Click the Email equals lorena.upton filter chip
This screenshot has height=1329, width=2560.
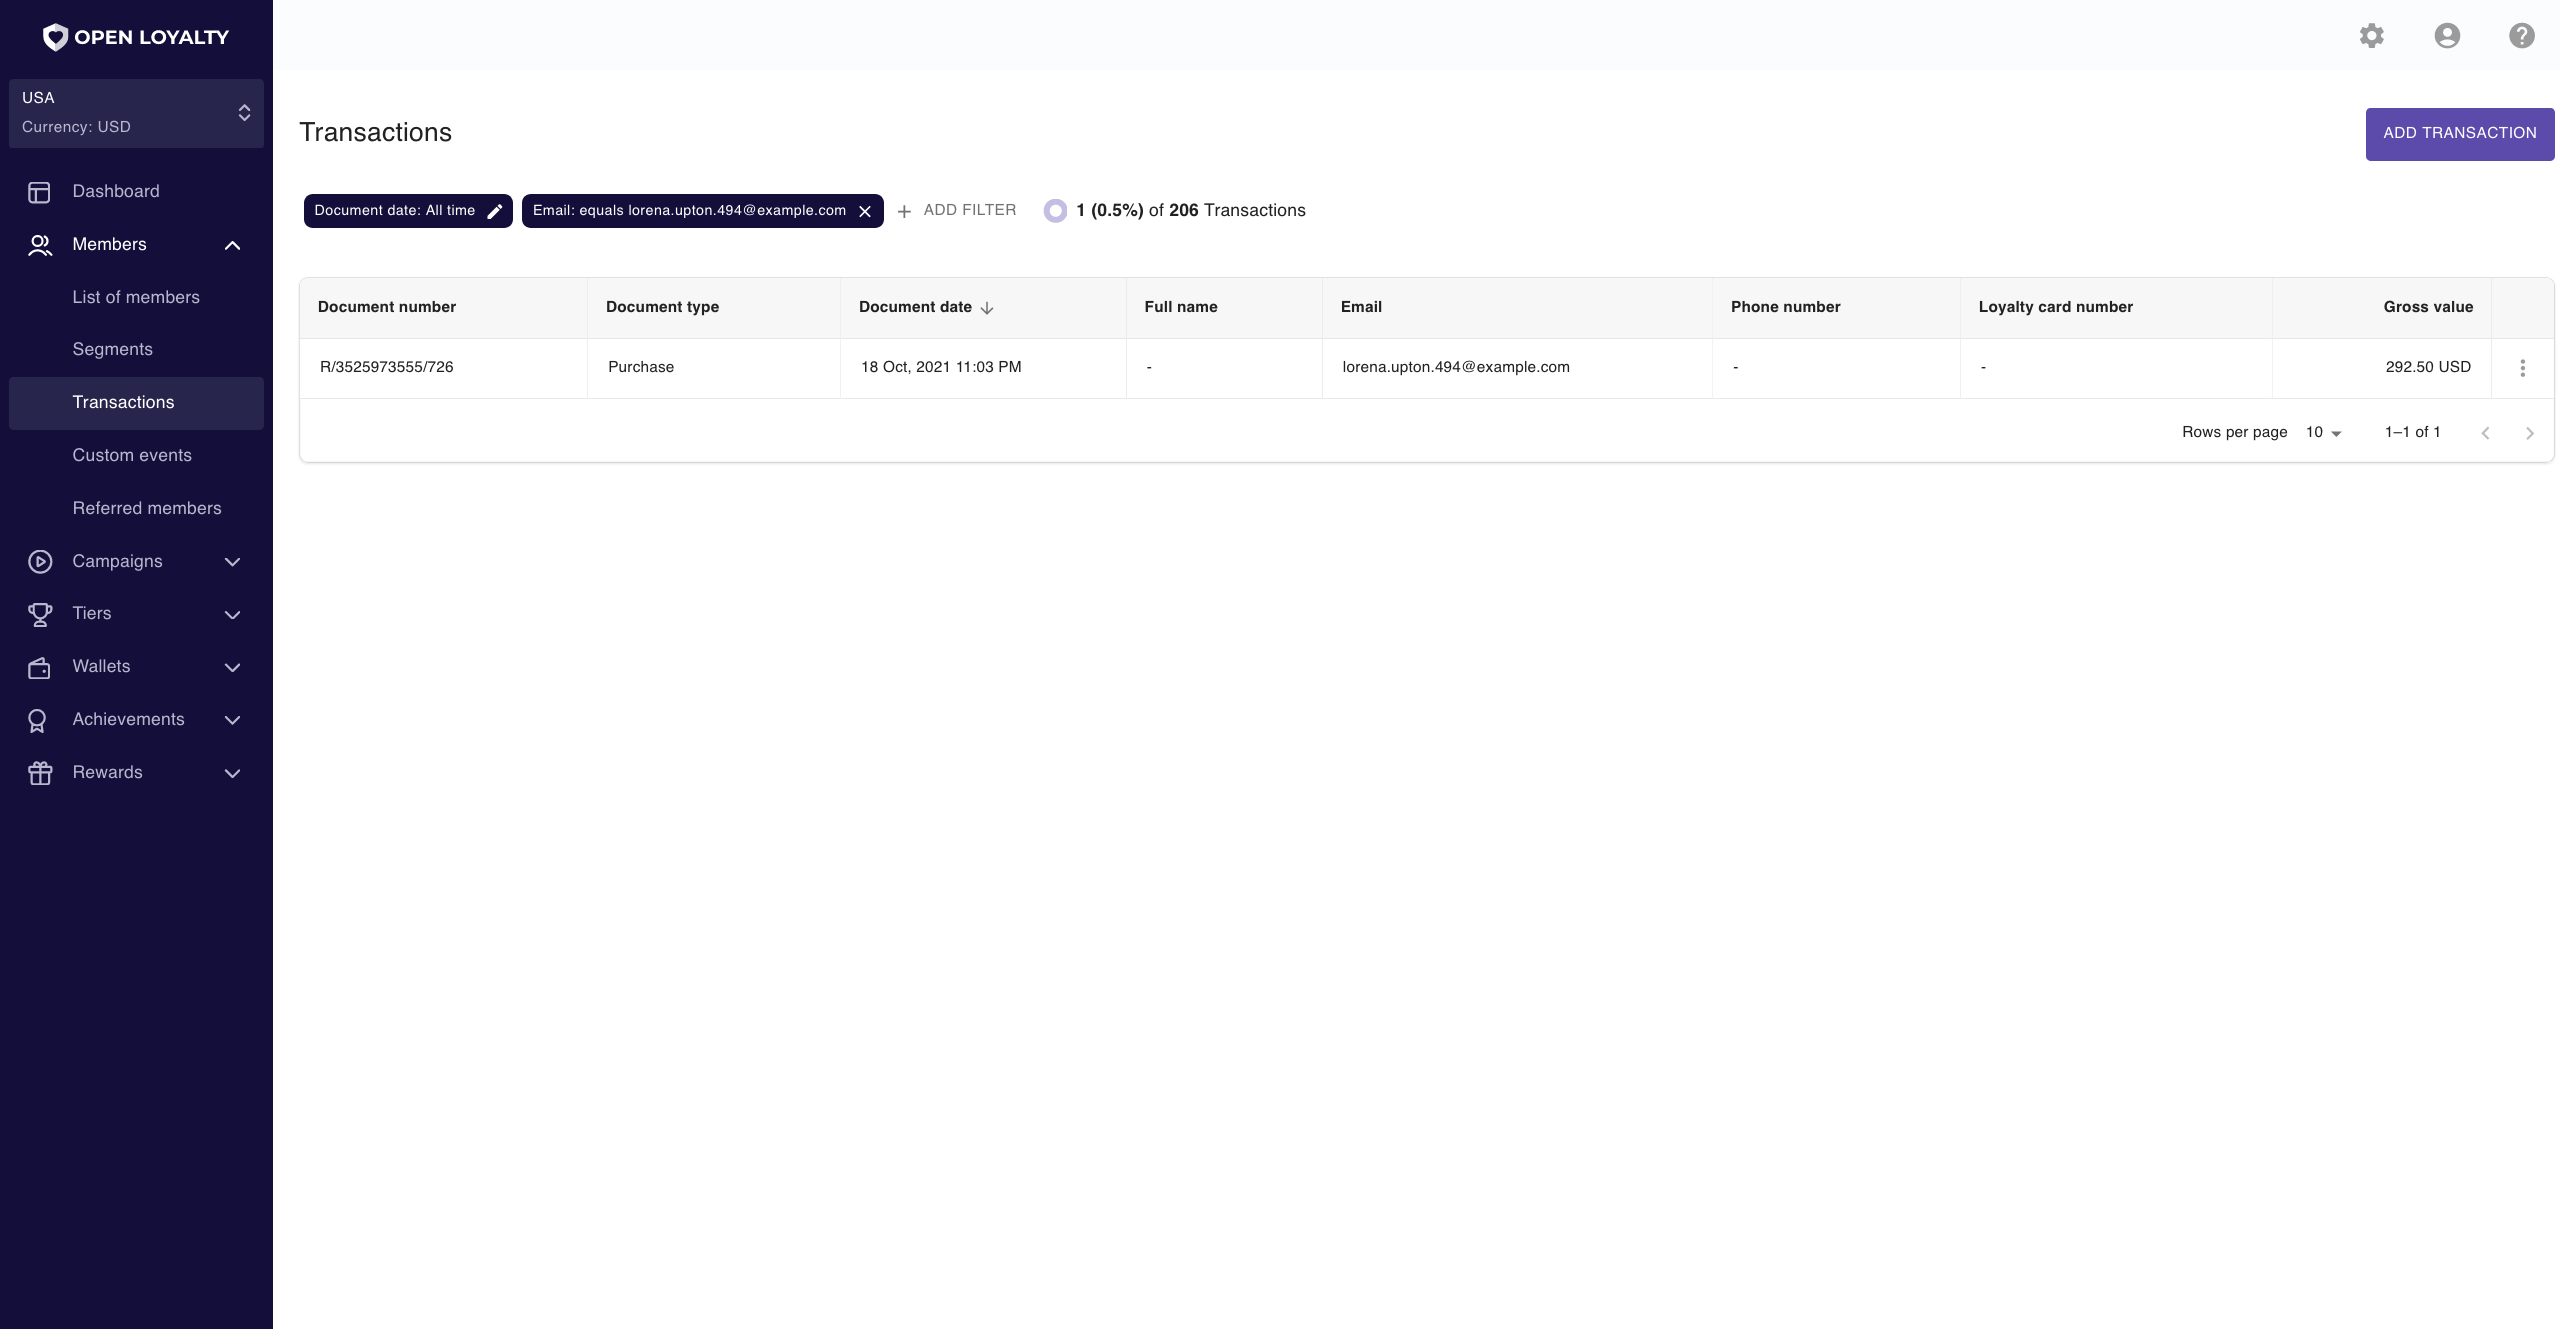pyautogui.click(x=702, y=211)
